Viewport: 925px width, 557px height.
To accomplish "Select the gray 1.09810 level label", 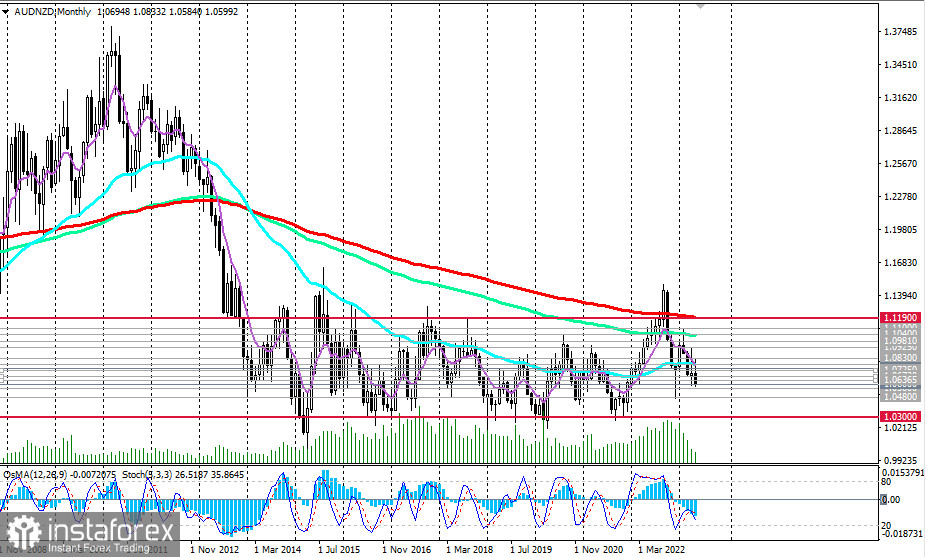I will 898,340.
